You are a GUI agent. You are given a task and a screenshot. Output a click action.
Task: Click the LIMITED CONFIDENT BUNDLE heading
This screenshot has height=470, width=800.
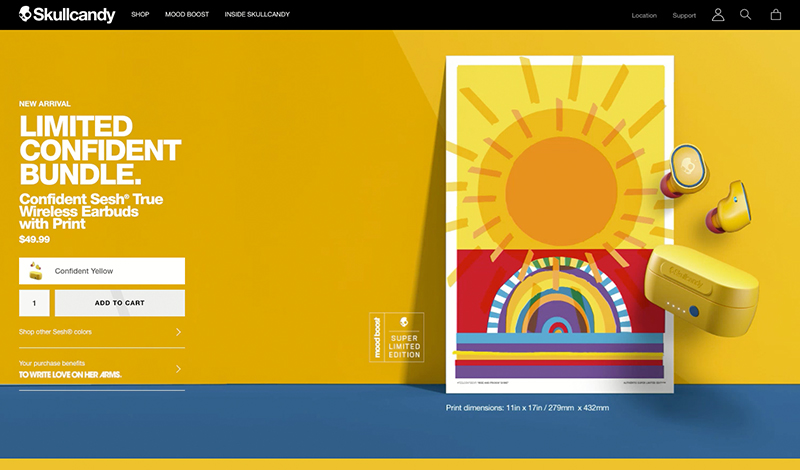(x=100, y=151)
